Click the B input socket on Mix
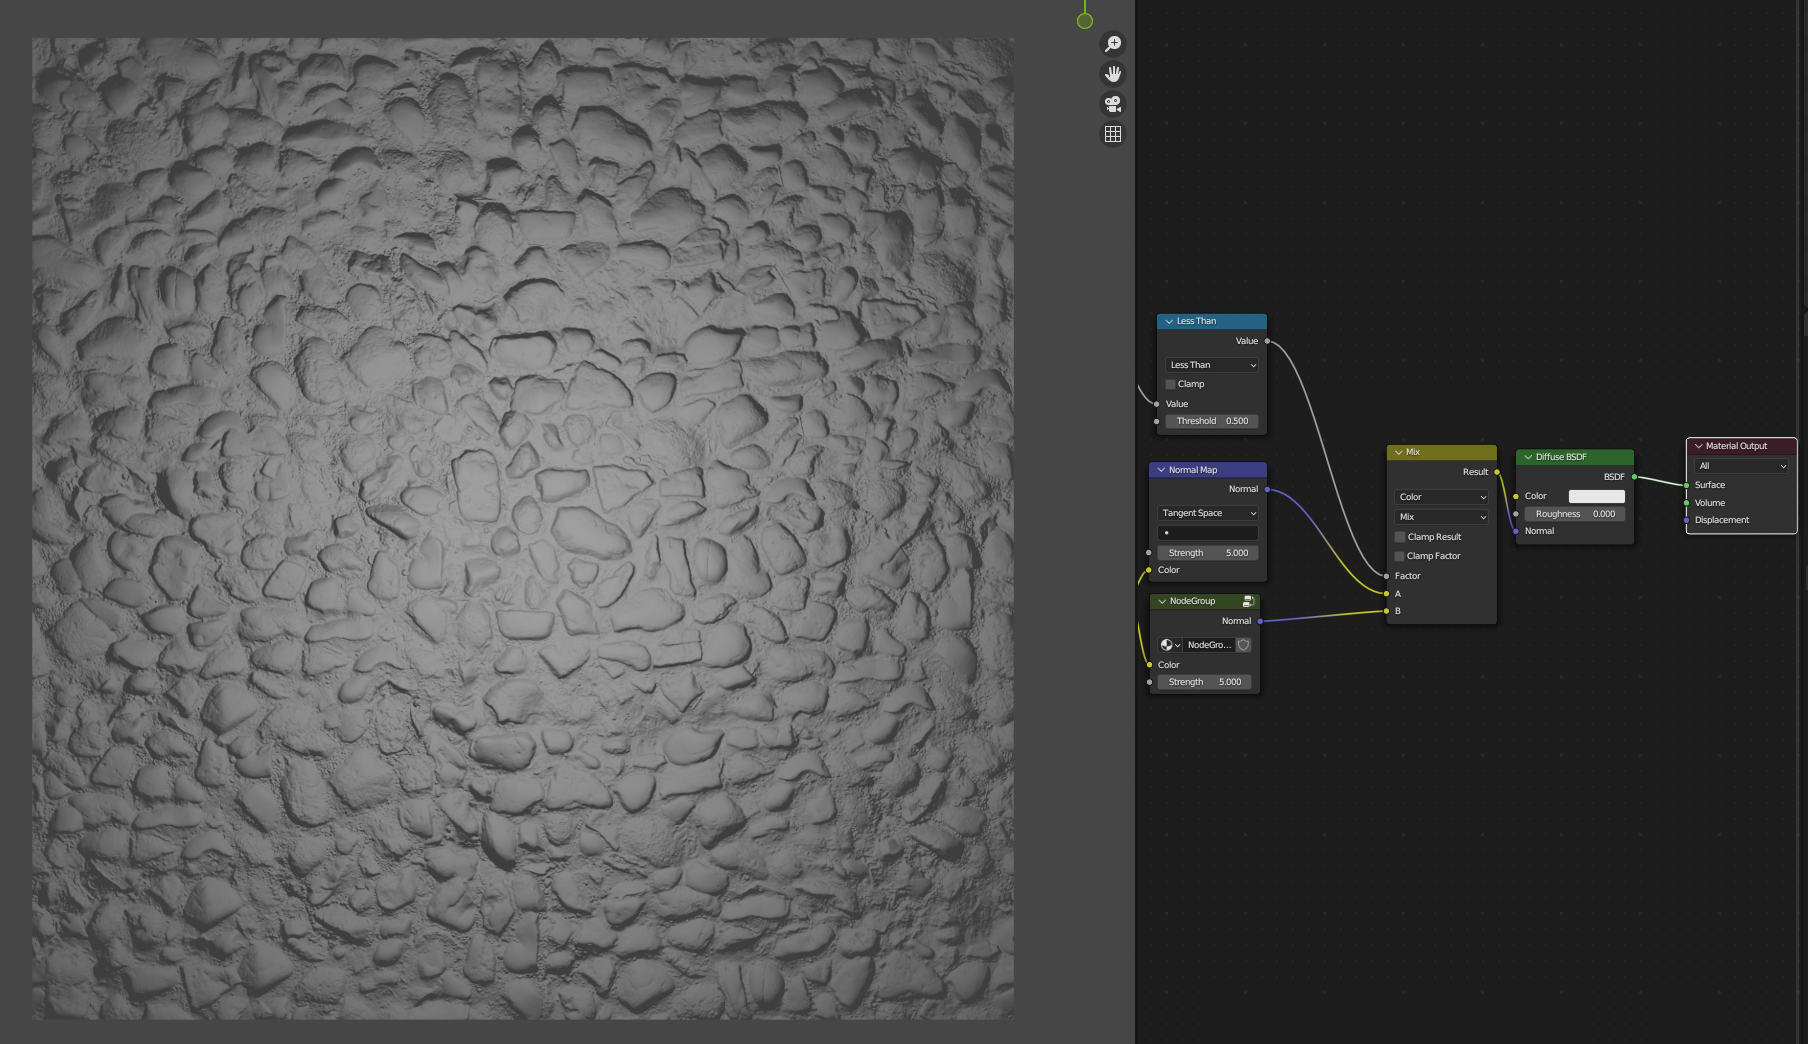The image size is (1808, 1044). point(1386,611)
